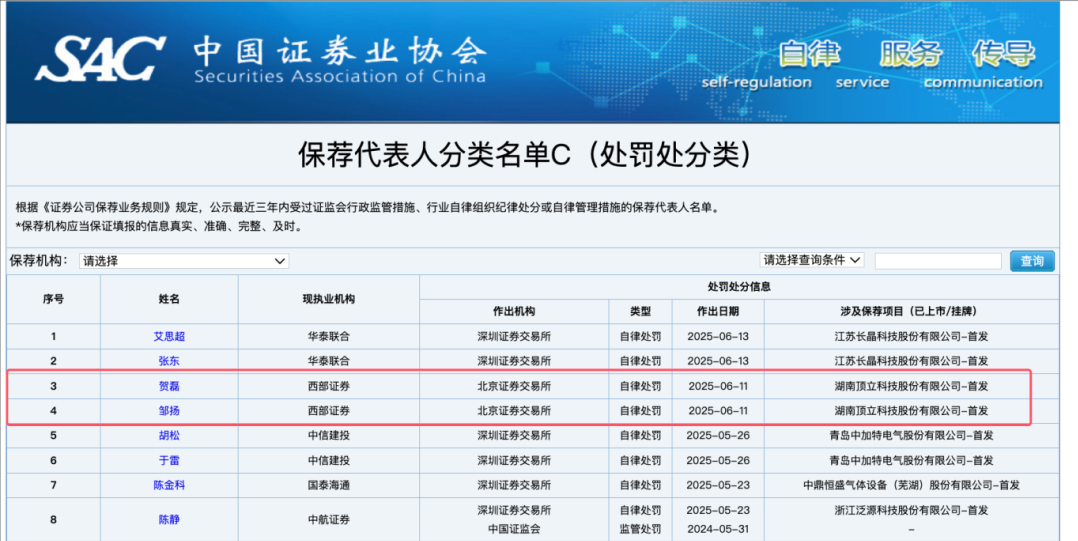Open the 陈金科 name link
The height and width of the screenshot is (541, 1078).
169,485
